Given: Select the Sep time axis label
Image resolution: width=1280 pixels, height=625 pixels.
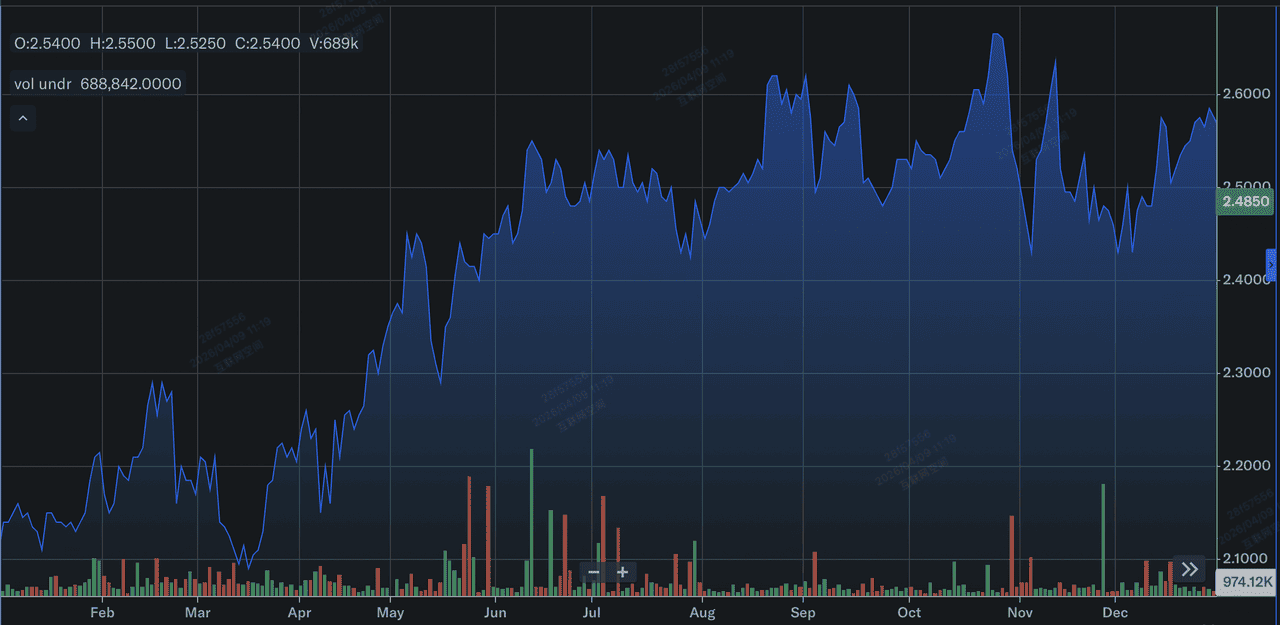Looking at the screenshot, I should click(x=802, y=612).
